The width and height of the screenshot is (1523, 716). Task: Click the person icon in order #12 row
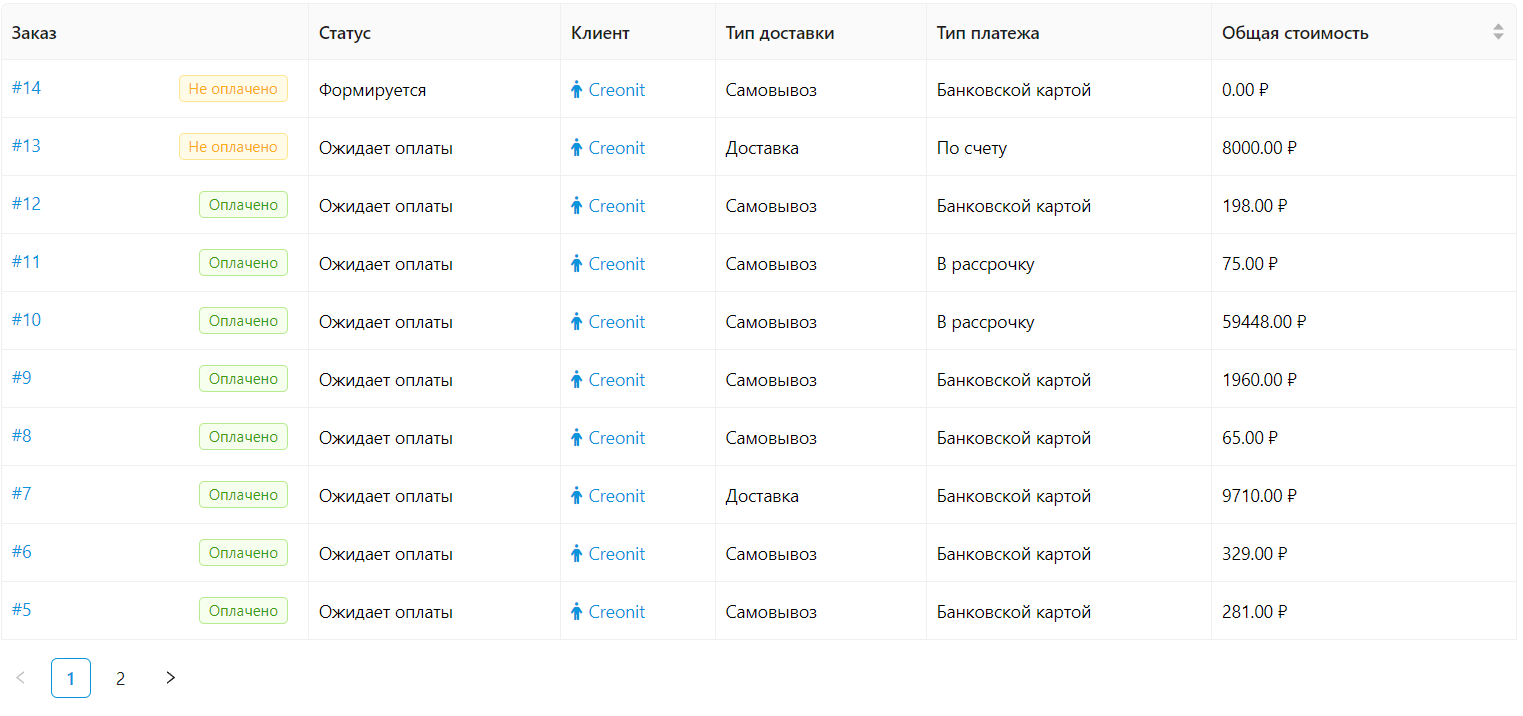pyautogui.click(x=576, y=206)
